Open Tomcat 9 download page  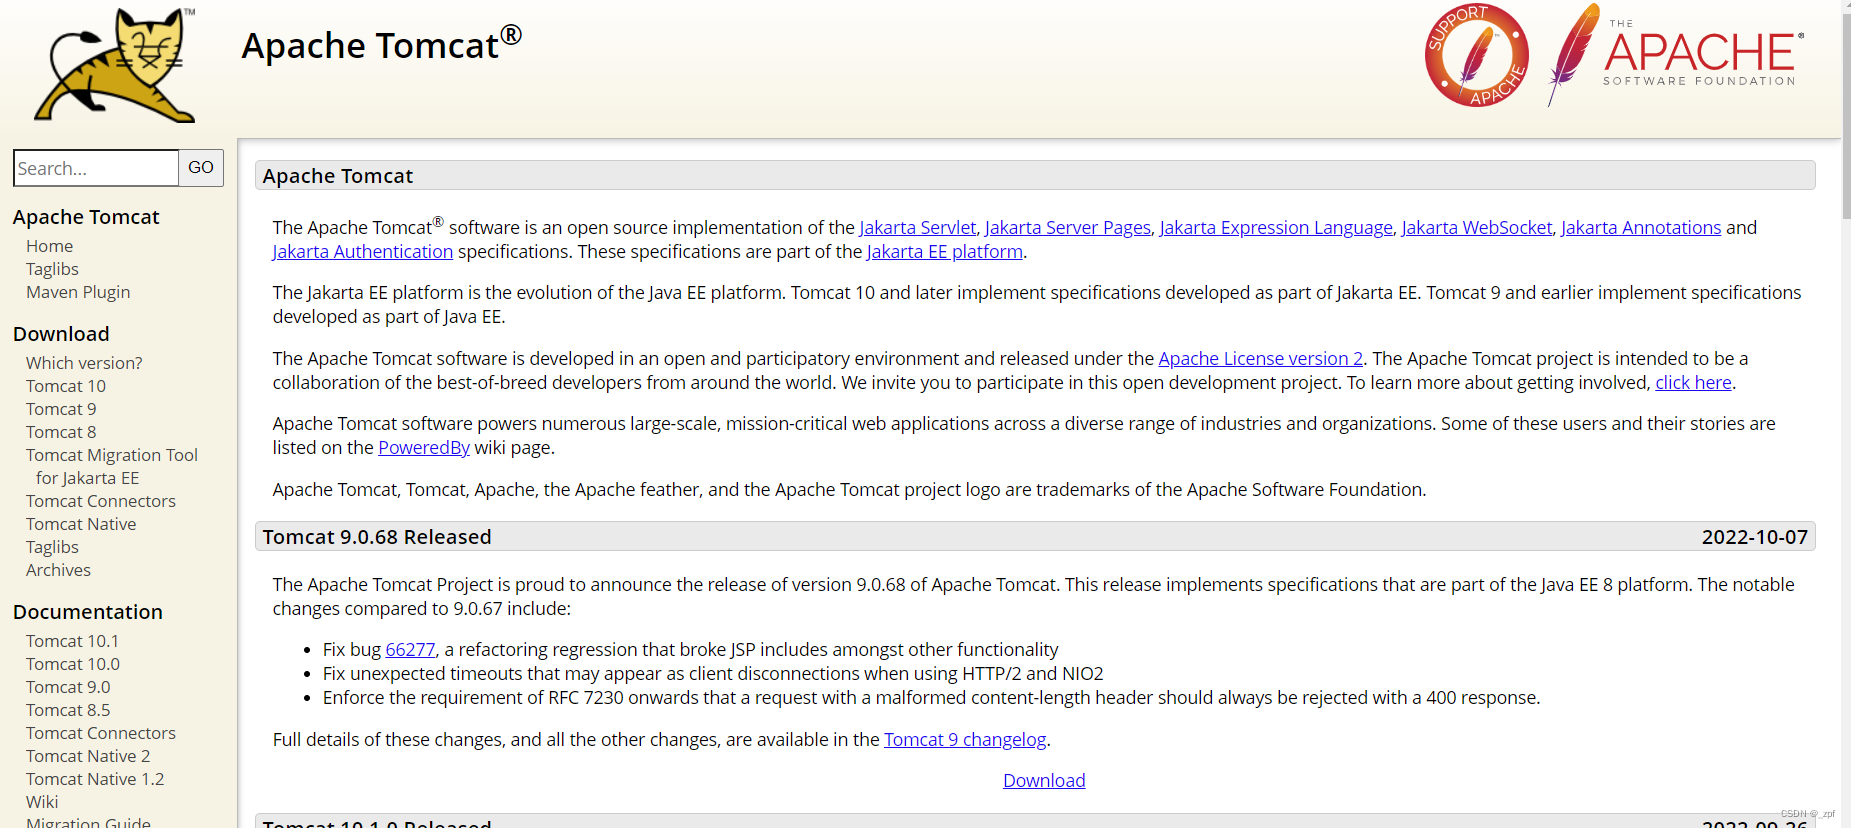[61, 409]
